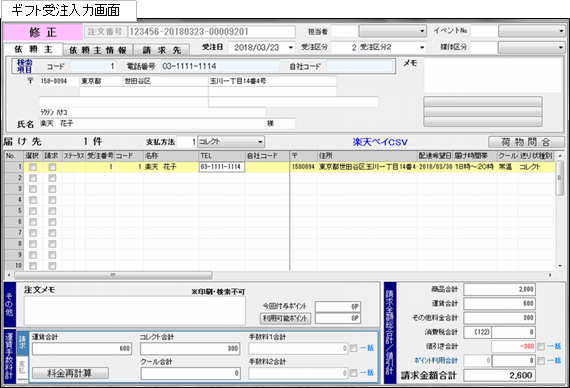Click the 注文メモ text area
The width and height of the screenshot is (570, 388).
click(x=135, y=311)
